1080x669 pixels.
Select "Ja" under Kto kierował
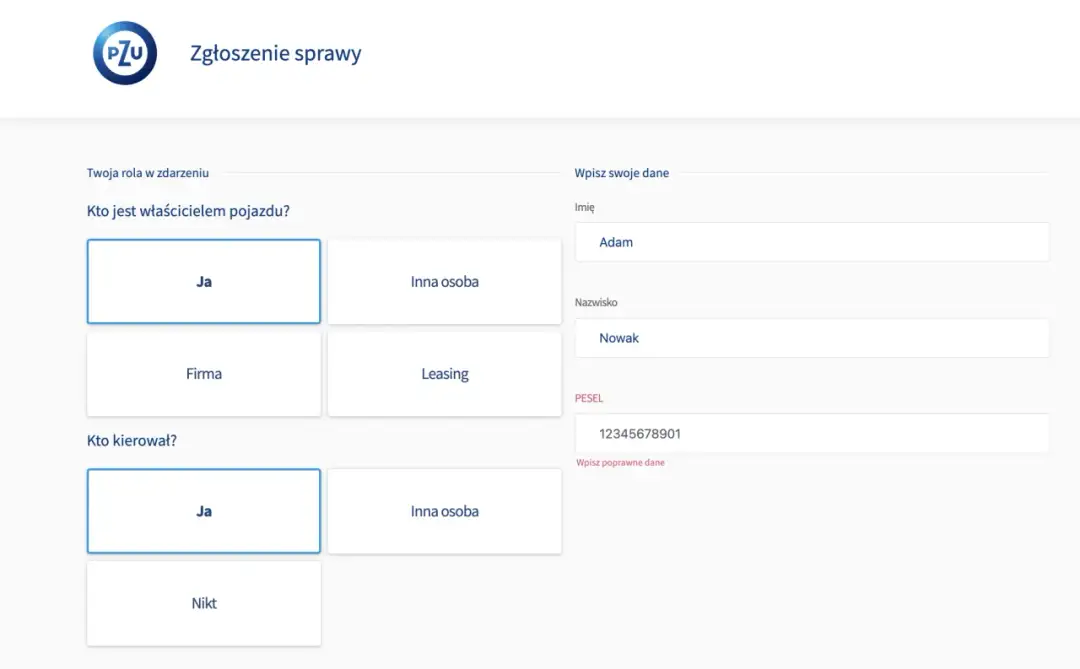(x=203, y=510)
